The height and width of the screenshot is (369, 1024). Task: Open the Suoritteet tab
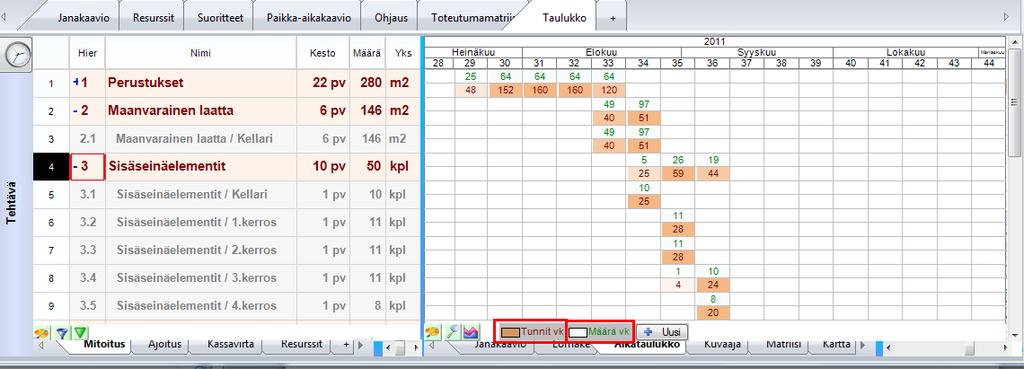click(220, 18)
